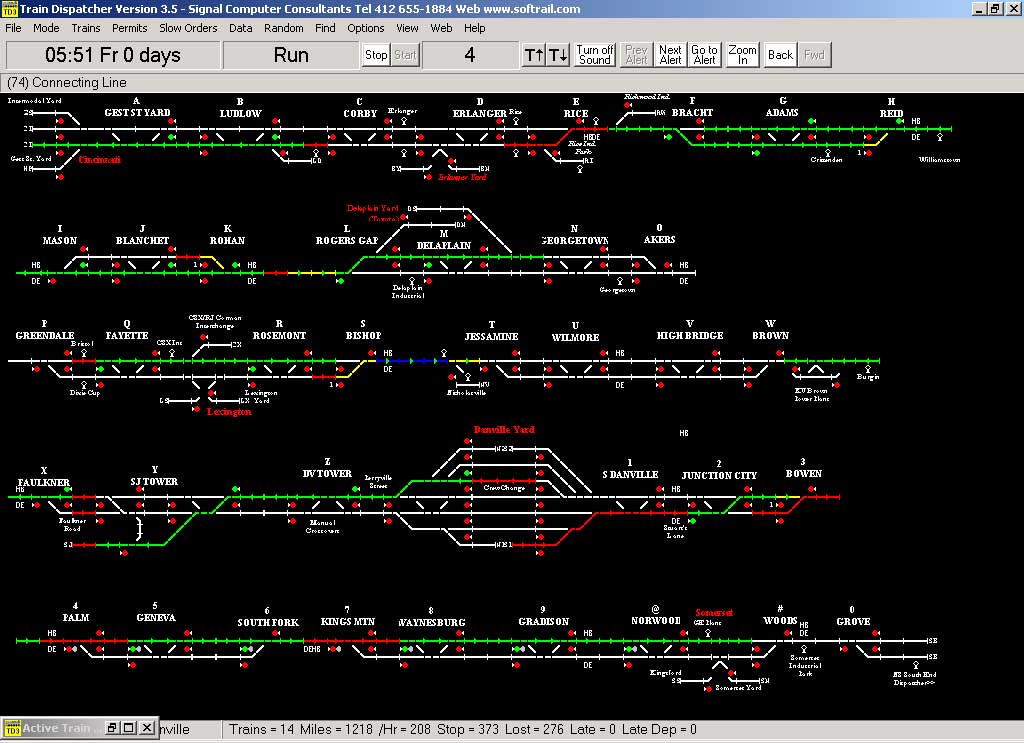Click the Go to Alert button
The width and height of the screenshot is (1024, 743).
[x=704, y=55]
